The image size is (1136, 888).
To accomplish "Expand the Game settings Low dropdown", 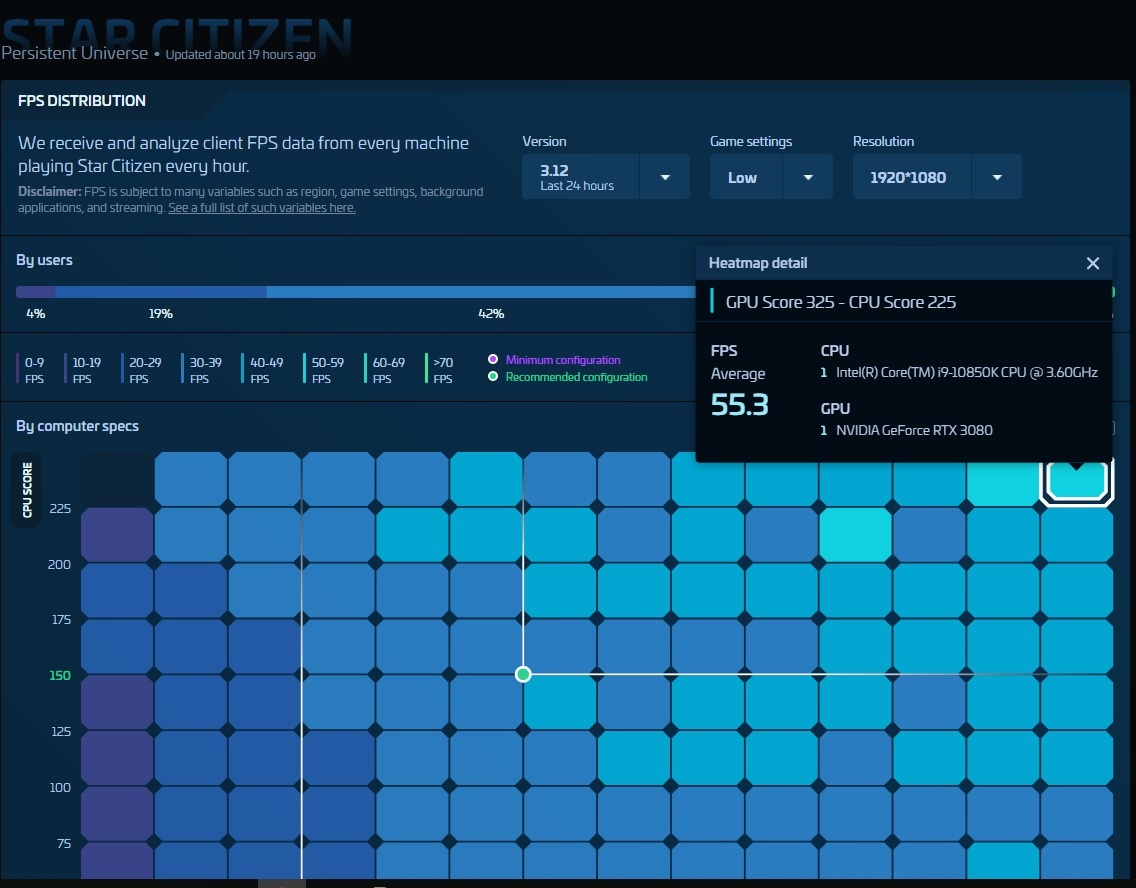I will point(808,177).
